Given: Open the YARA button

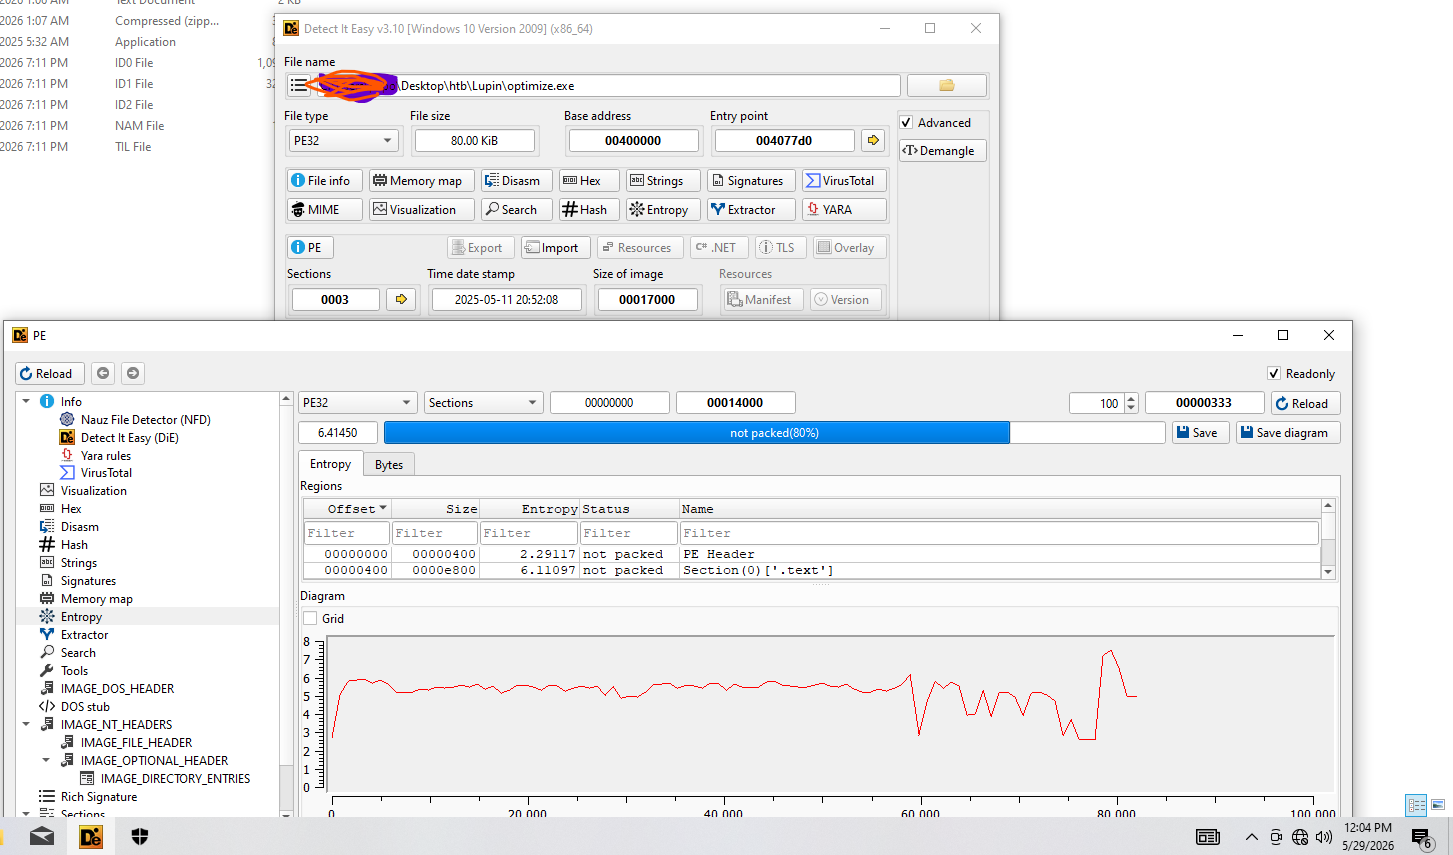Looking at the screenshot, I should click(844, 210).
